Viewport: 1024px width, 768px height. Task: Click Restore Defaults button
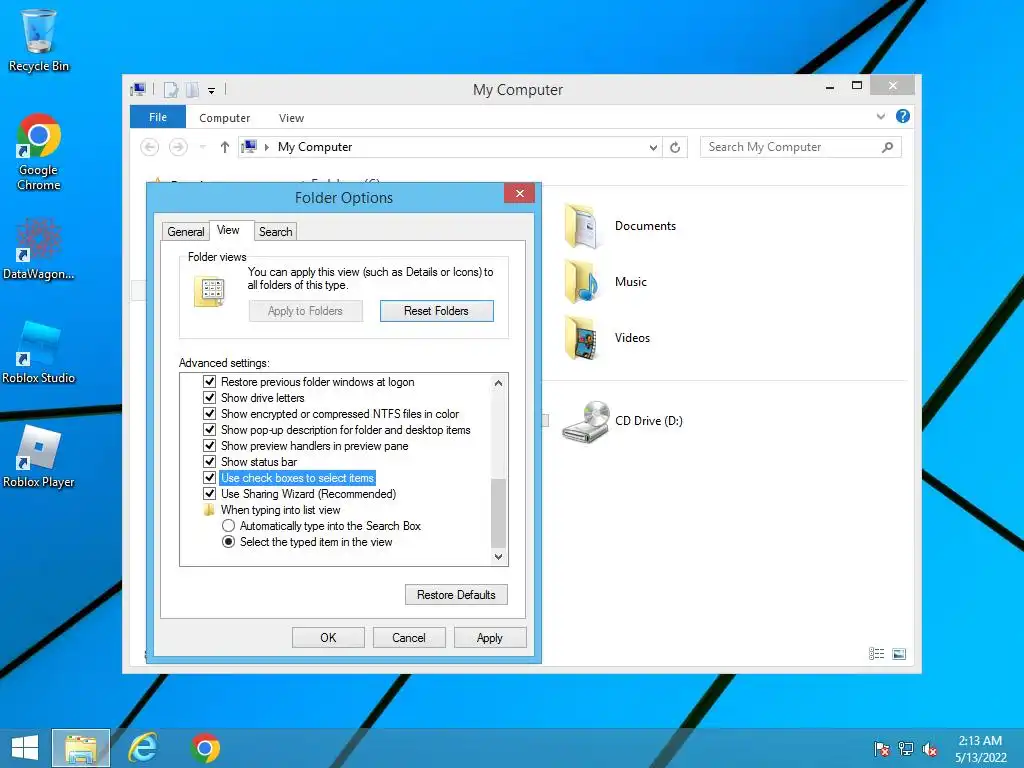456,595
